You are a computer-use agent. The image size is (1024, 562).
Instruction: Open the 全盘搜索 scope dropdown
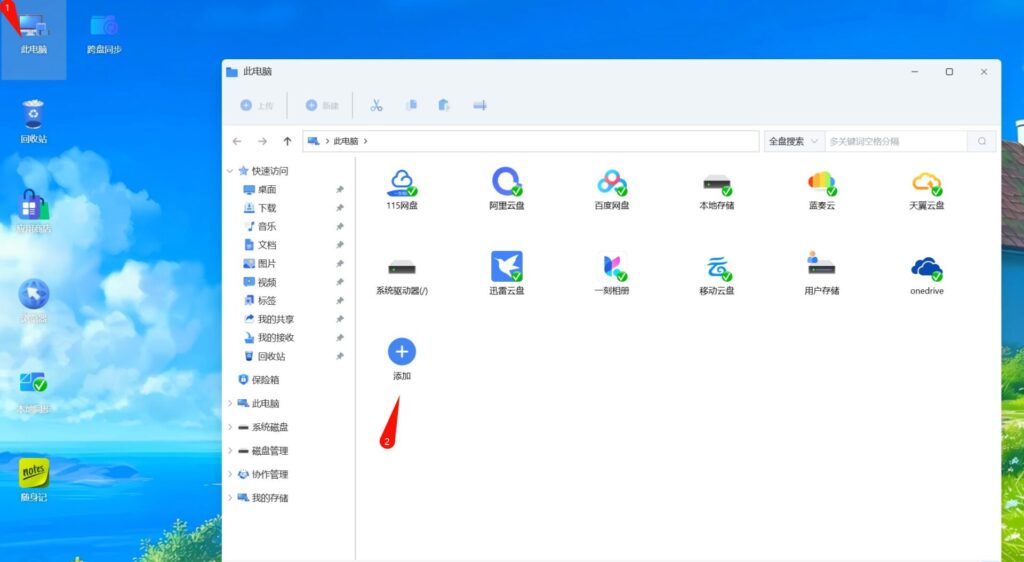tap(794, 141)
